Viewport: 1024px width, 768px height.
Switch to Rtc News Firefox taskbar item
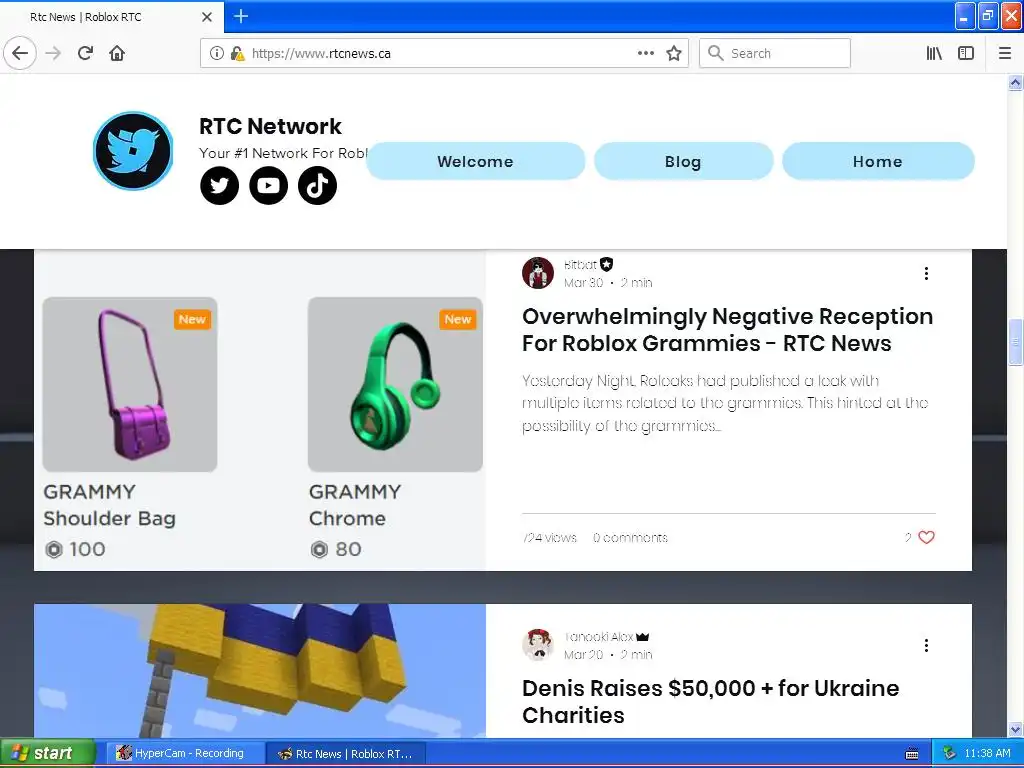coord(347,753)
